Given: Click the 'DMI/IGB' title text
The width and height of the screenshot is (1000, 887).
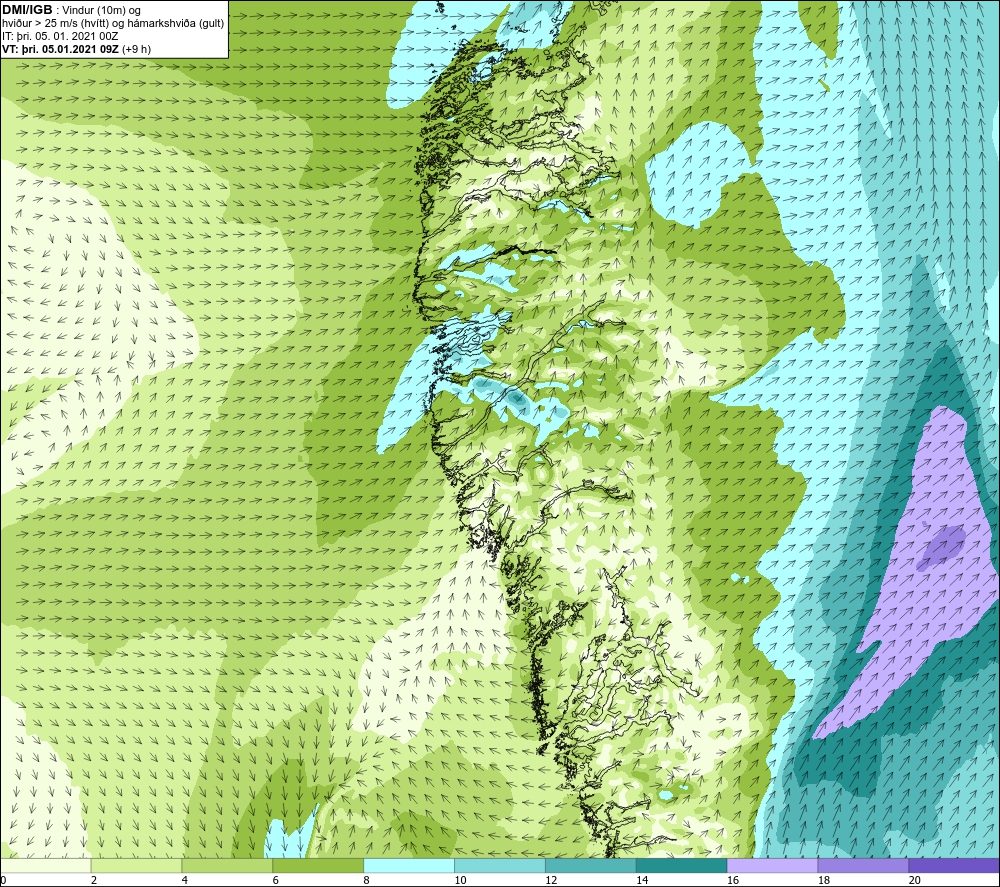Looking at the screenshot, I should [27, 10].
